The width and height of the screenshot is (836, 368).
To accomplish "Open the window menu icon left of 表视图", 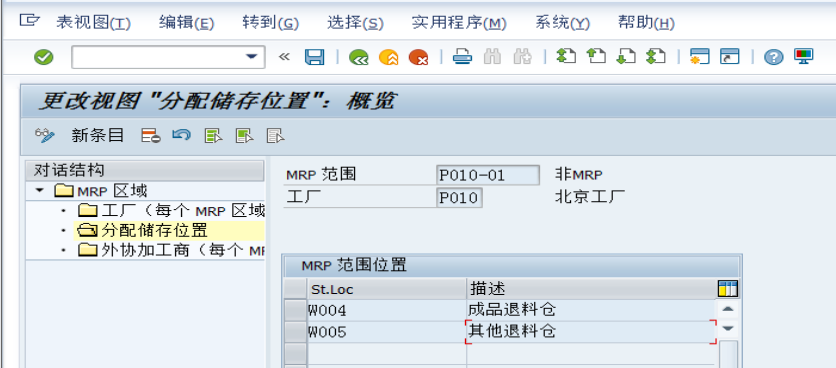I will (x=30, y=21).
